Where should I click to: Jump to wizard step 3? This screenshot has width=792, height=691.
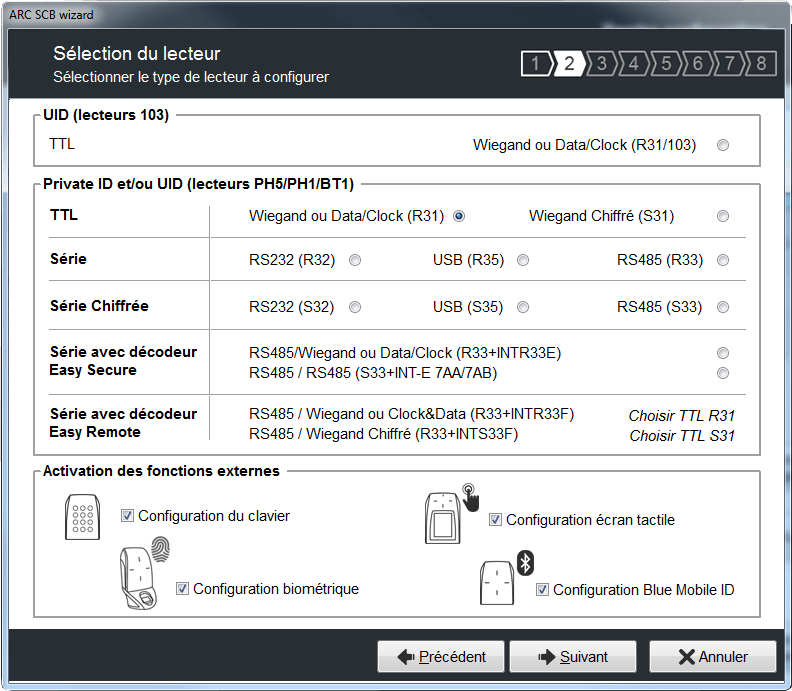[x=601, y=64]
